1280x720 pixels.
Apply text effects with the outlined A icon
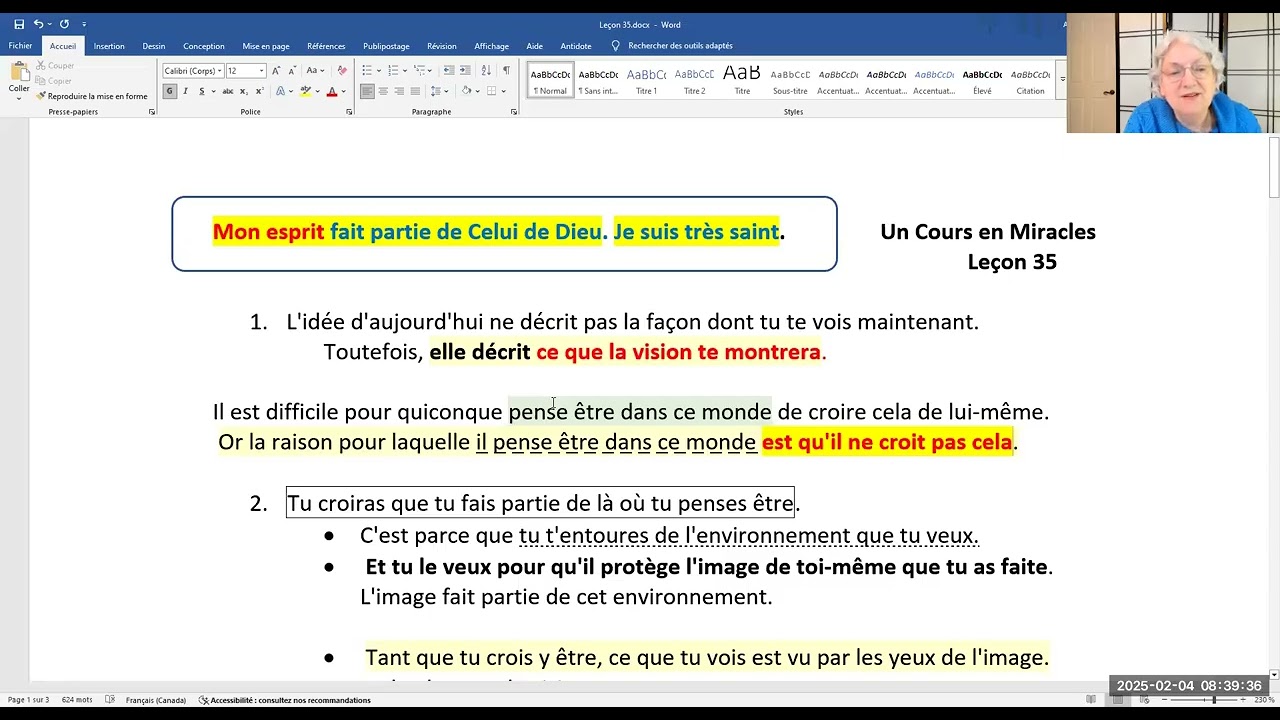point(280,91)
